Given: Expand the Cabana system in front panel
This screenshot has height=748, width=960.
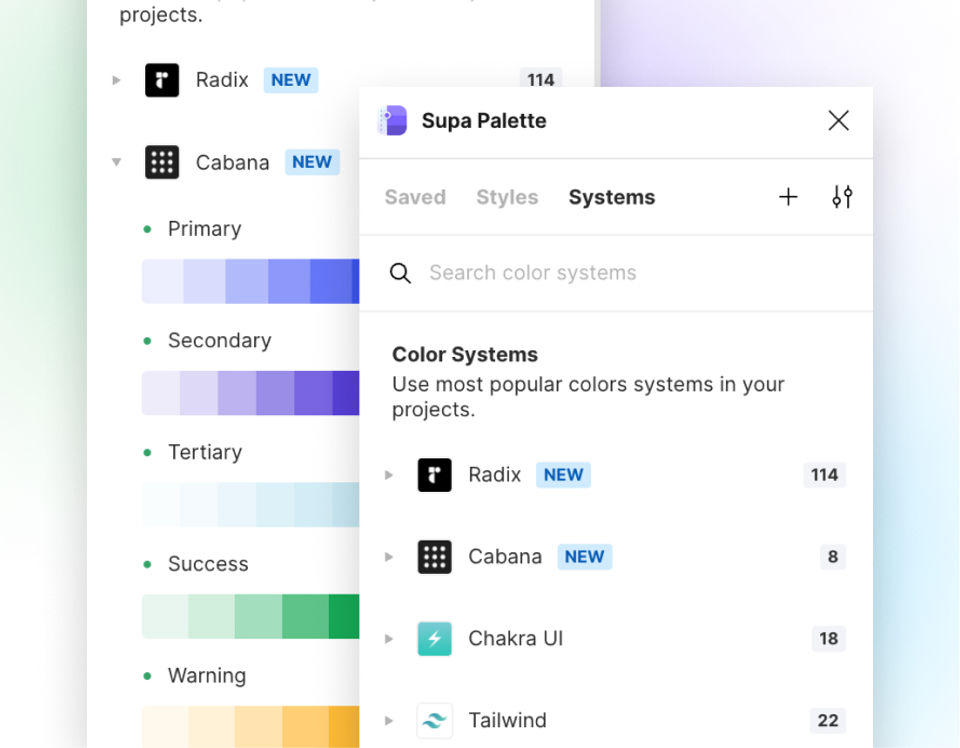Looking at the screenshot, I should [x=389, y=557].
